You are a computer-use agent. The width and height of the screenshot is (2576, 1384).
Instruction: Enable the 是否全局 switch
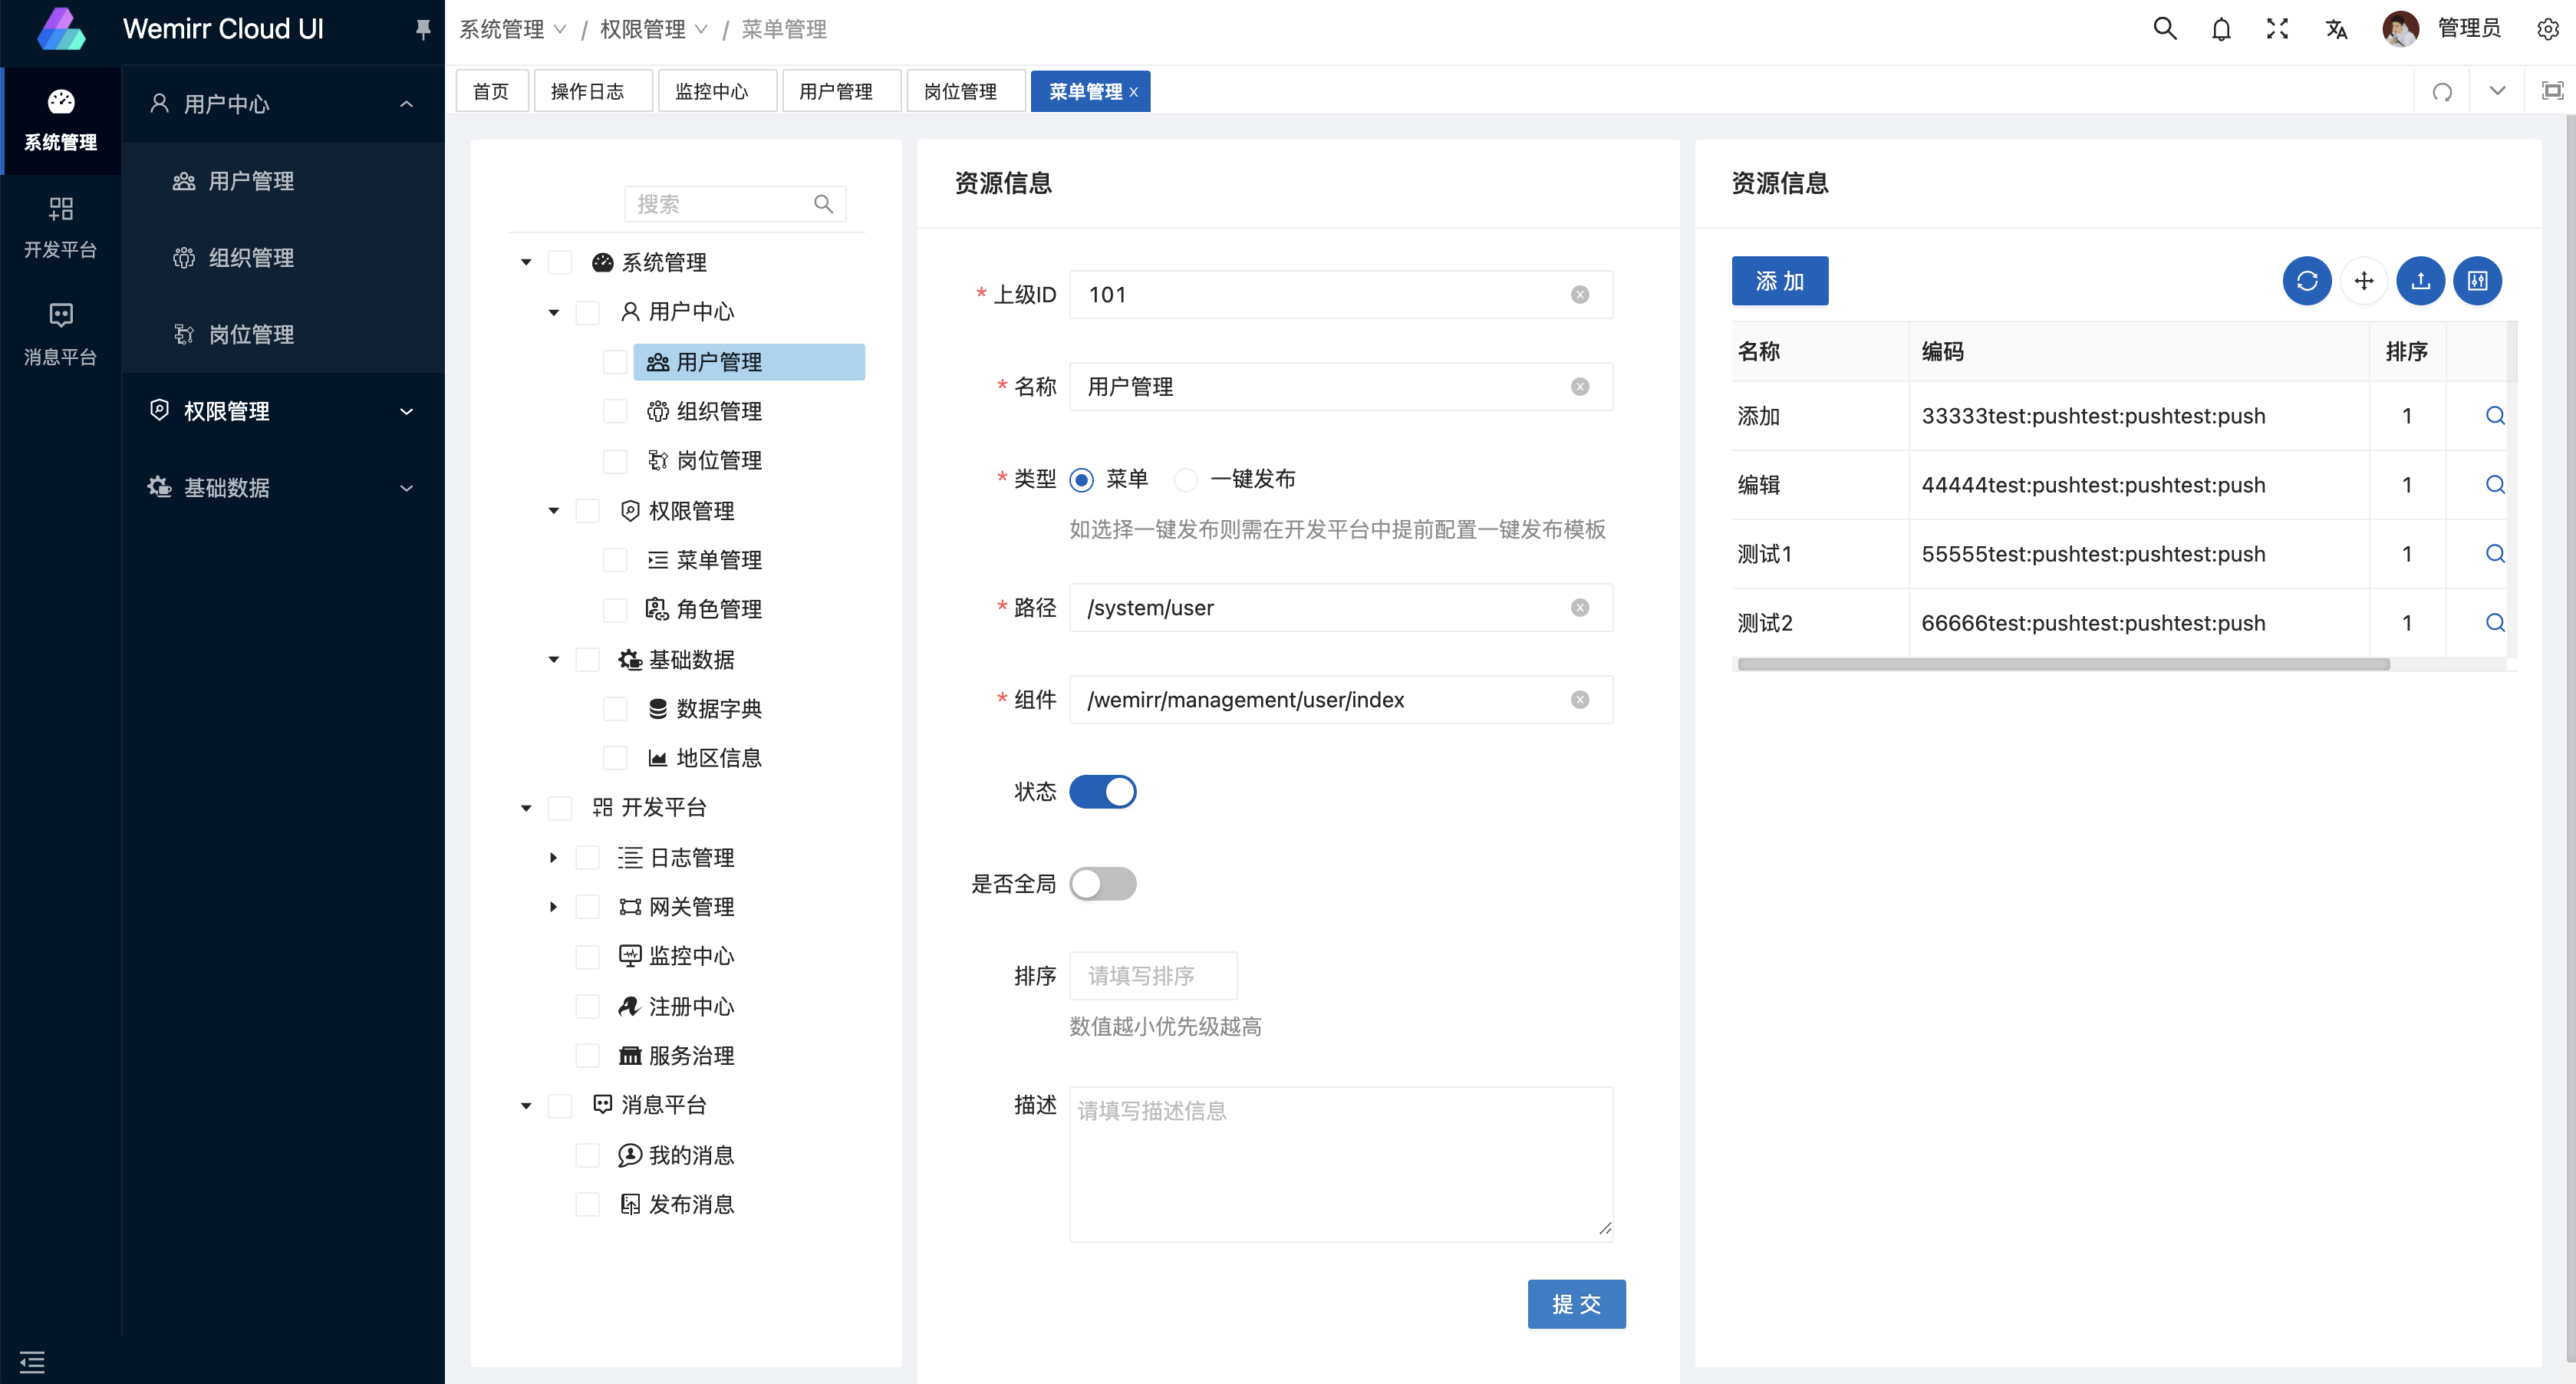coord(1102,884)
